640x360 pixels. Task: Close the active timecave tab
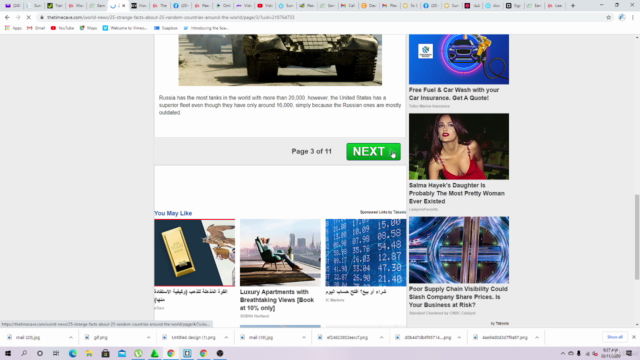pyautogui.click(x=124, y=6)
